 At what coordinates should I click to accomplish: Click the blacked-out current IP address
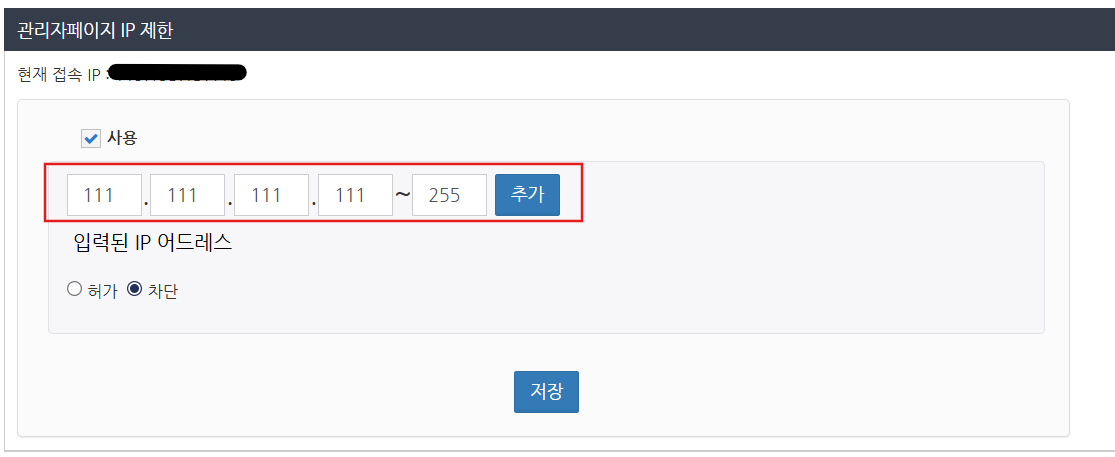click(x=178, y=73)
